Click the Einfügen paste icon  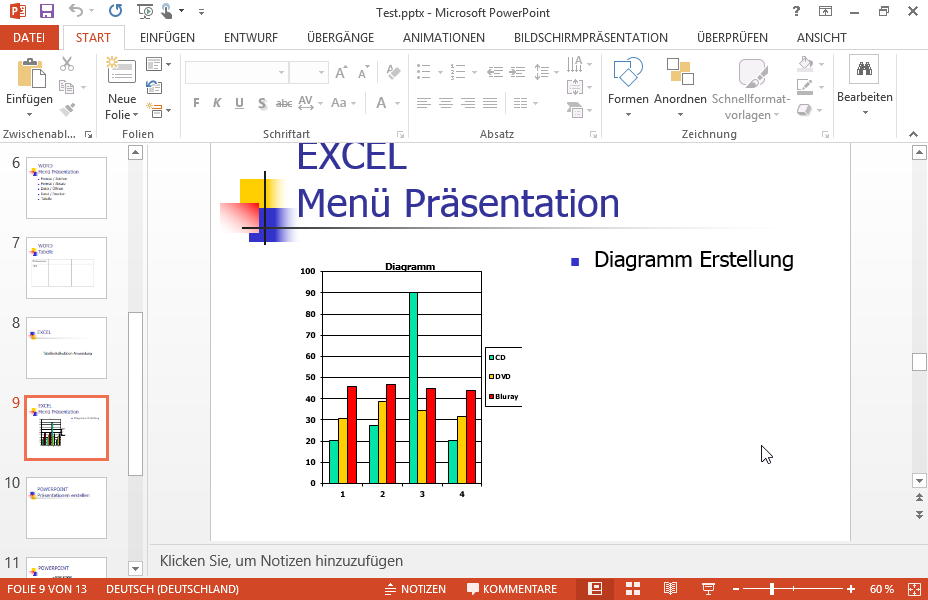point(31,73)
